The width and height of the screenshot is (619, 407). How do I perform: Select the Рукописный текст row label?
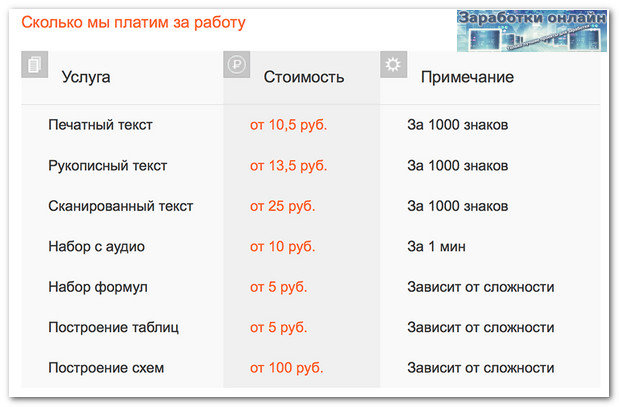click(x=108, y=166)
